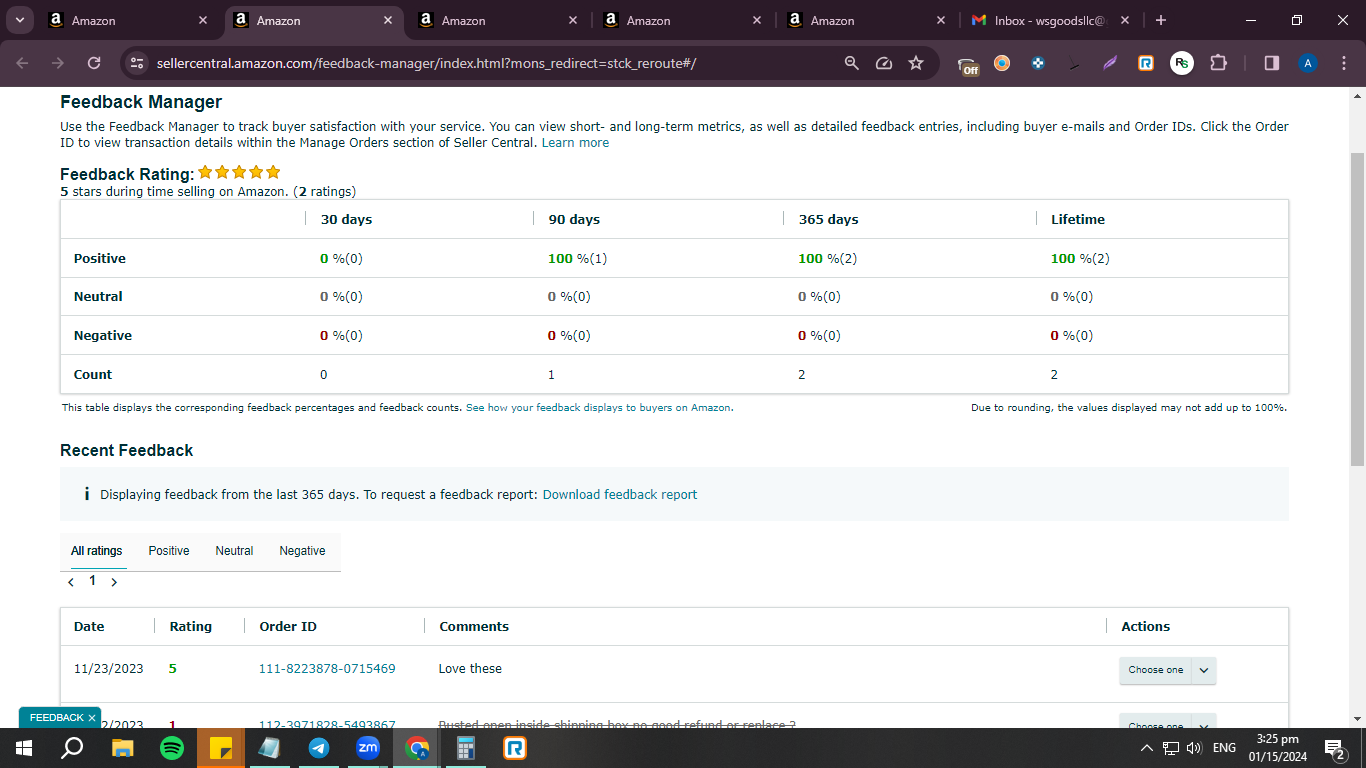
Task: Open 'Choose one' dropdown for Love these
Action: point(1167,670)
